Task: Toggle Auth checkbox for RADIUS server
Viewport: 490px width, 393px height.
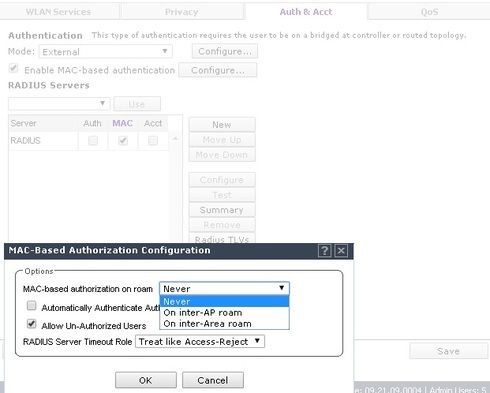Action: [93, 140]
